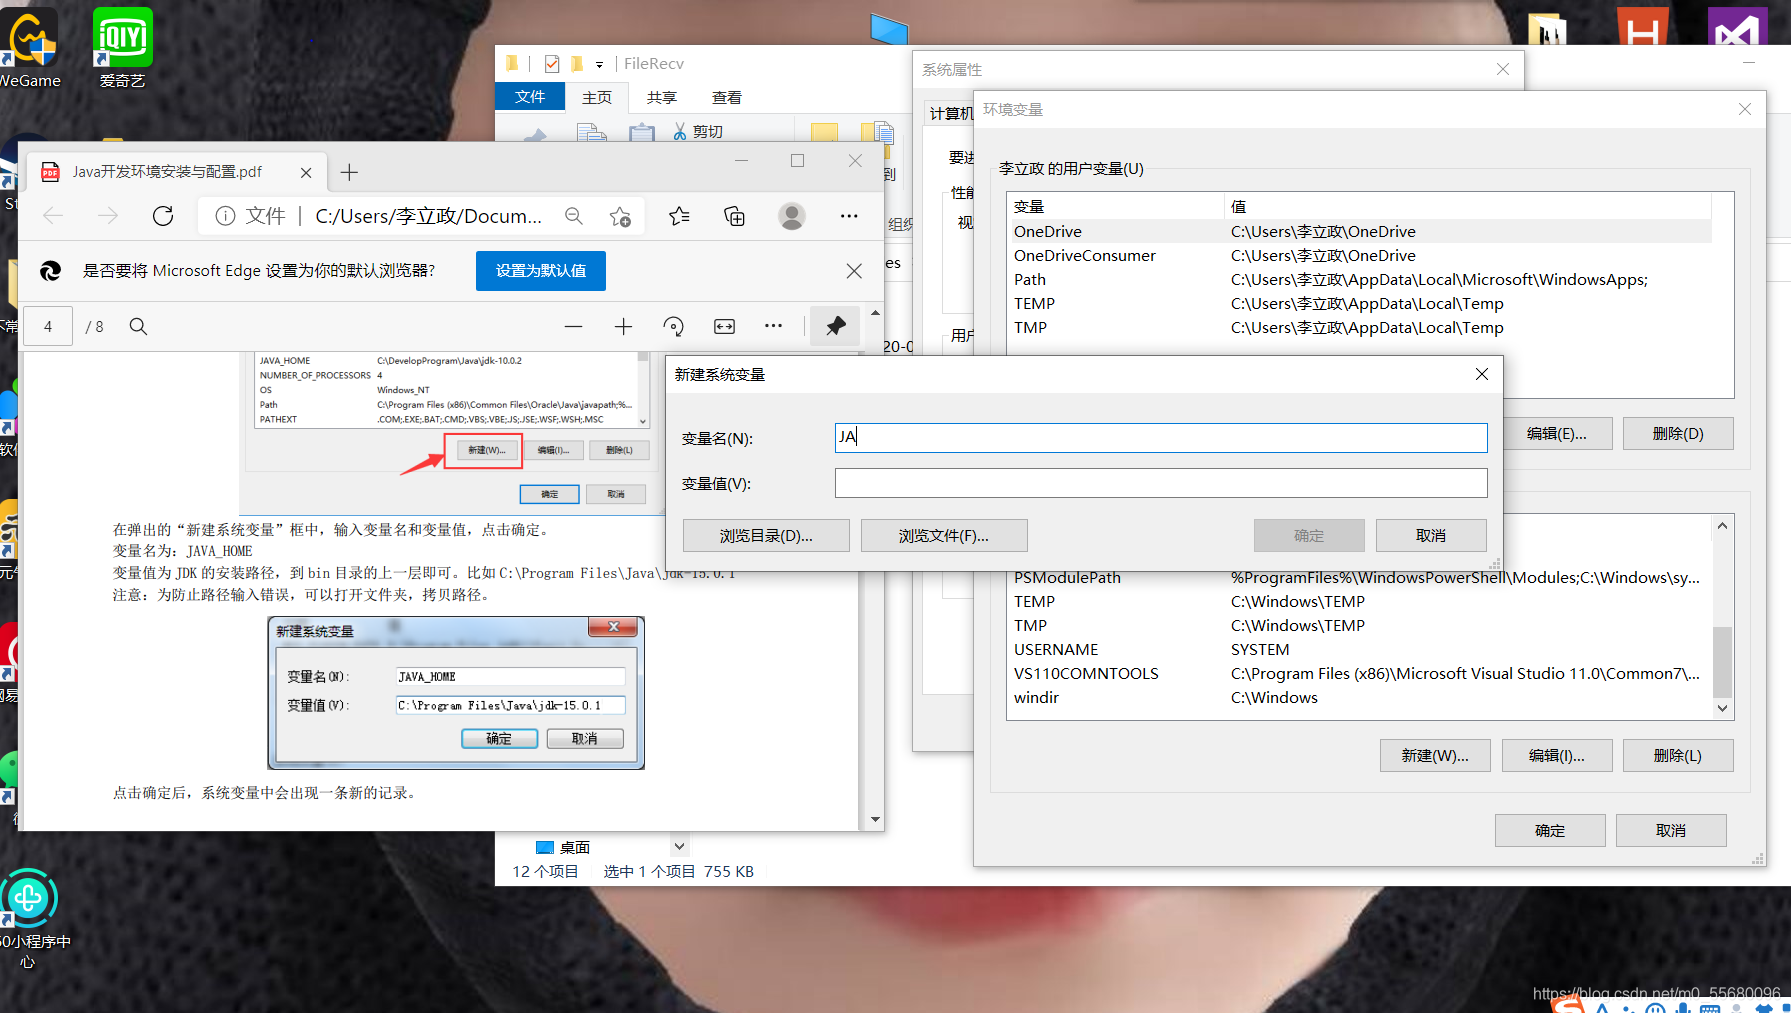Click the site info icon in address bar
This screenshot has height=1013, width=1791.
(225, 216)
